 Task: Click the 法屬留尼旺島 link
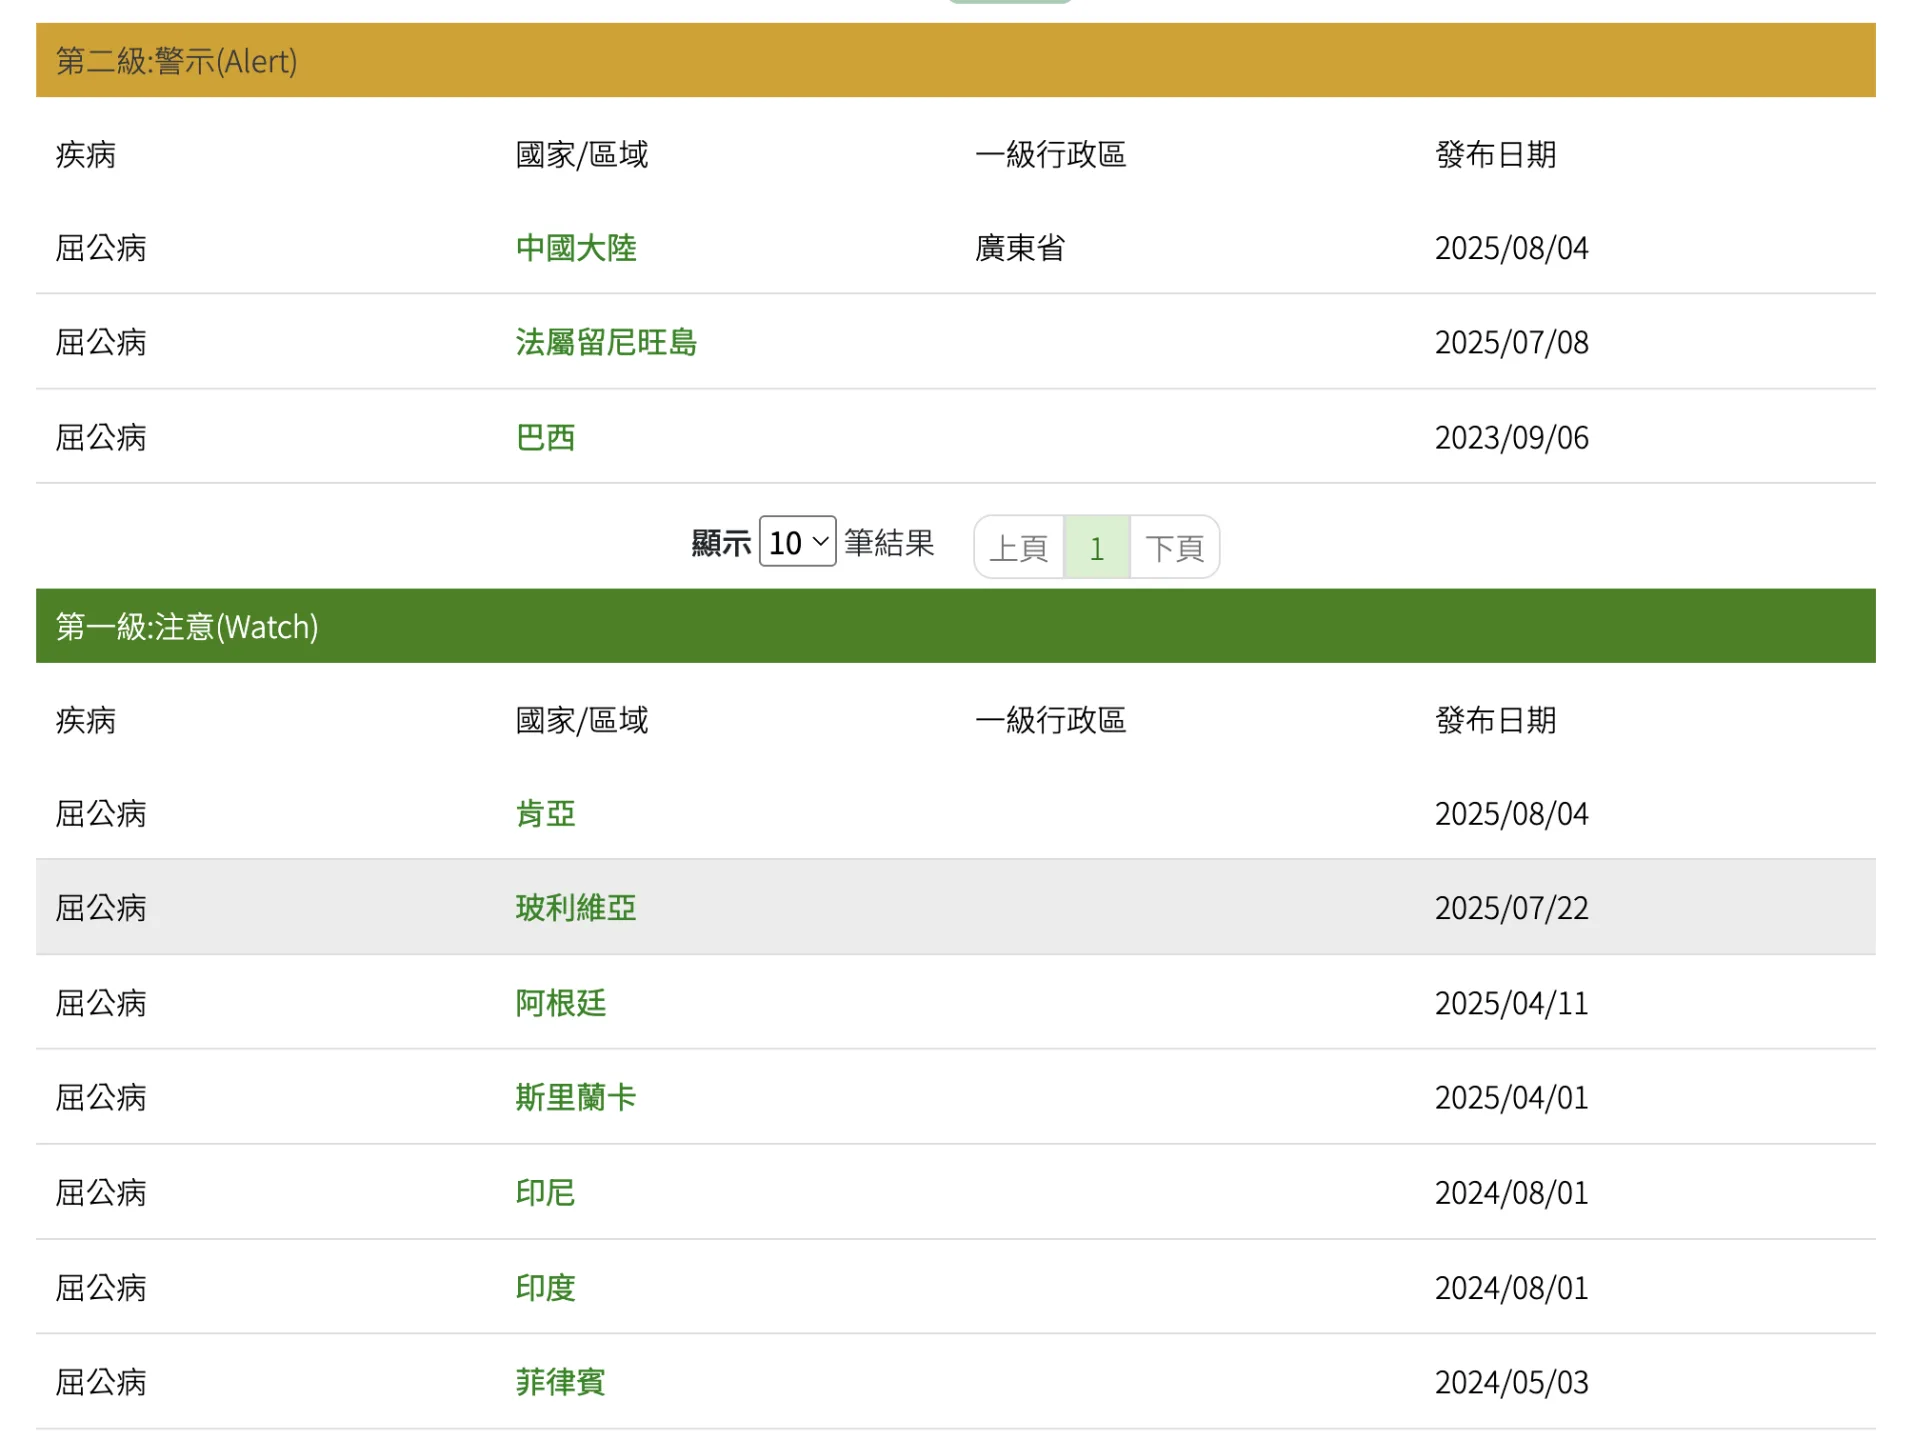tap(606, 343)
